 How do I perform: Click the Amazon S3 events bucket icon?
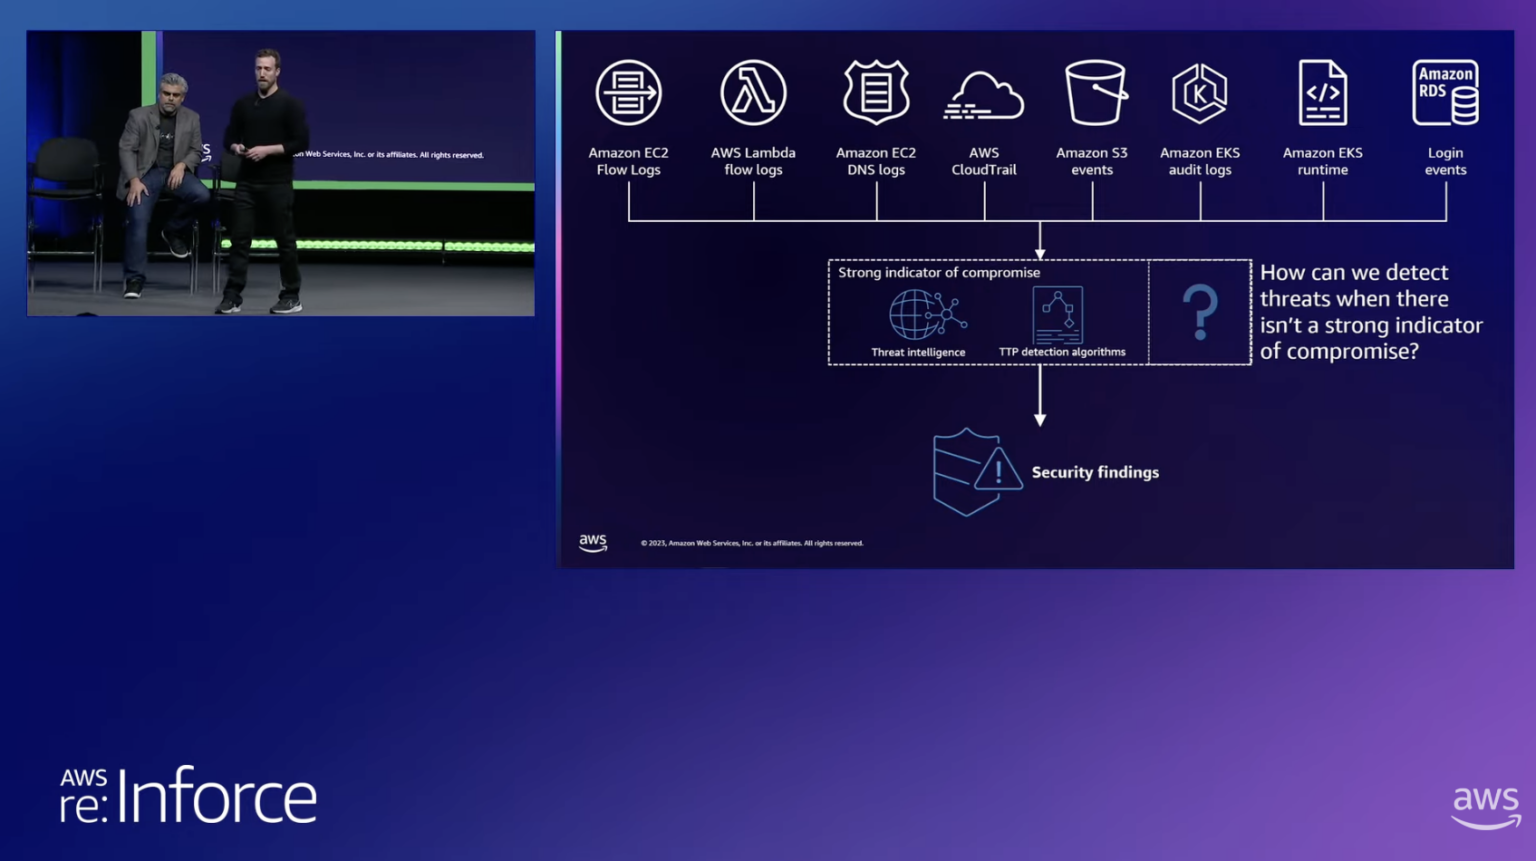pos(1094,93)
